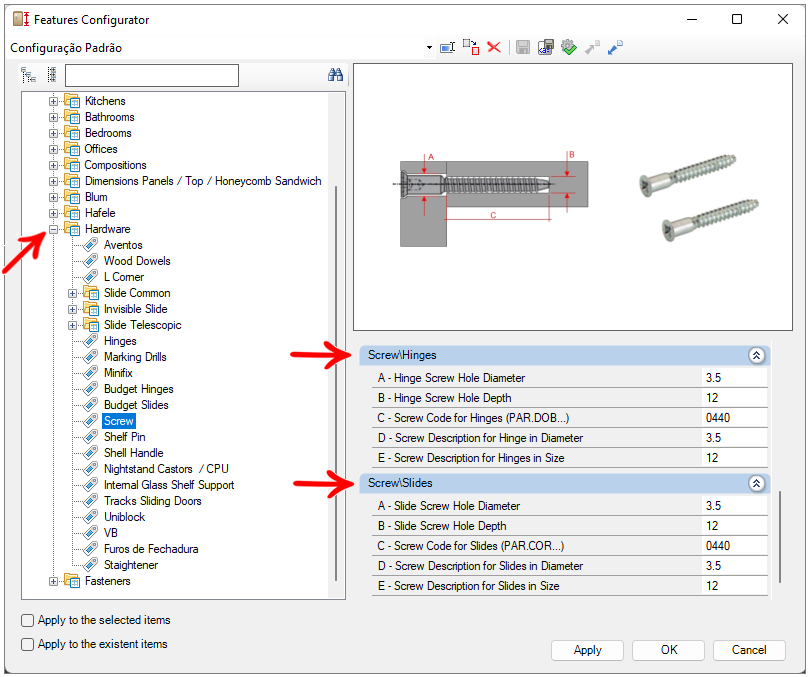Click the tag icon beside Aventos
Screen dimensions: 811x677
point(91,245)
